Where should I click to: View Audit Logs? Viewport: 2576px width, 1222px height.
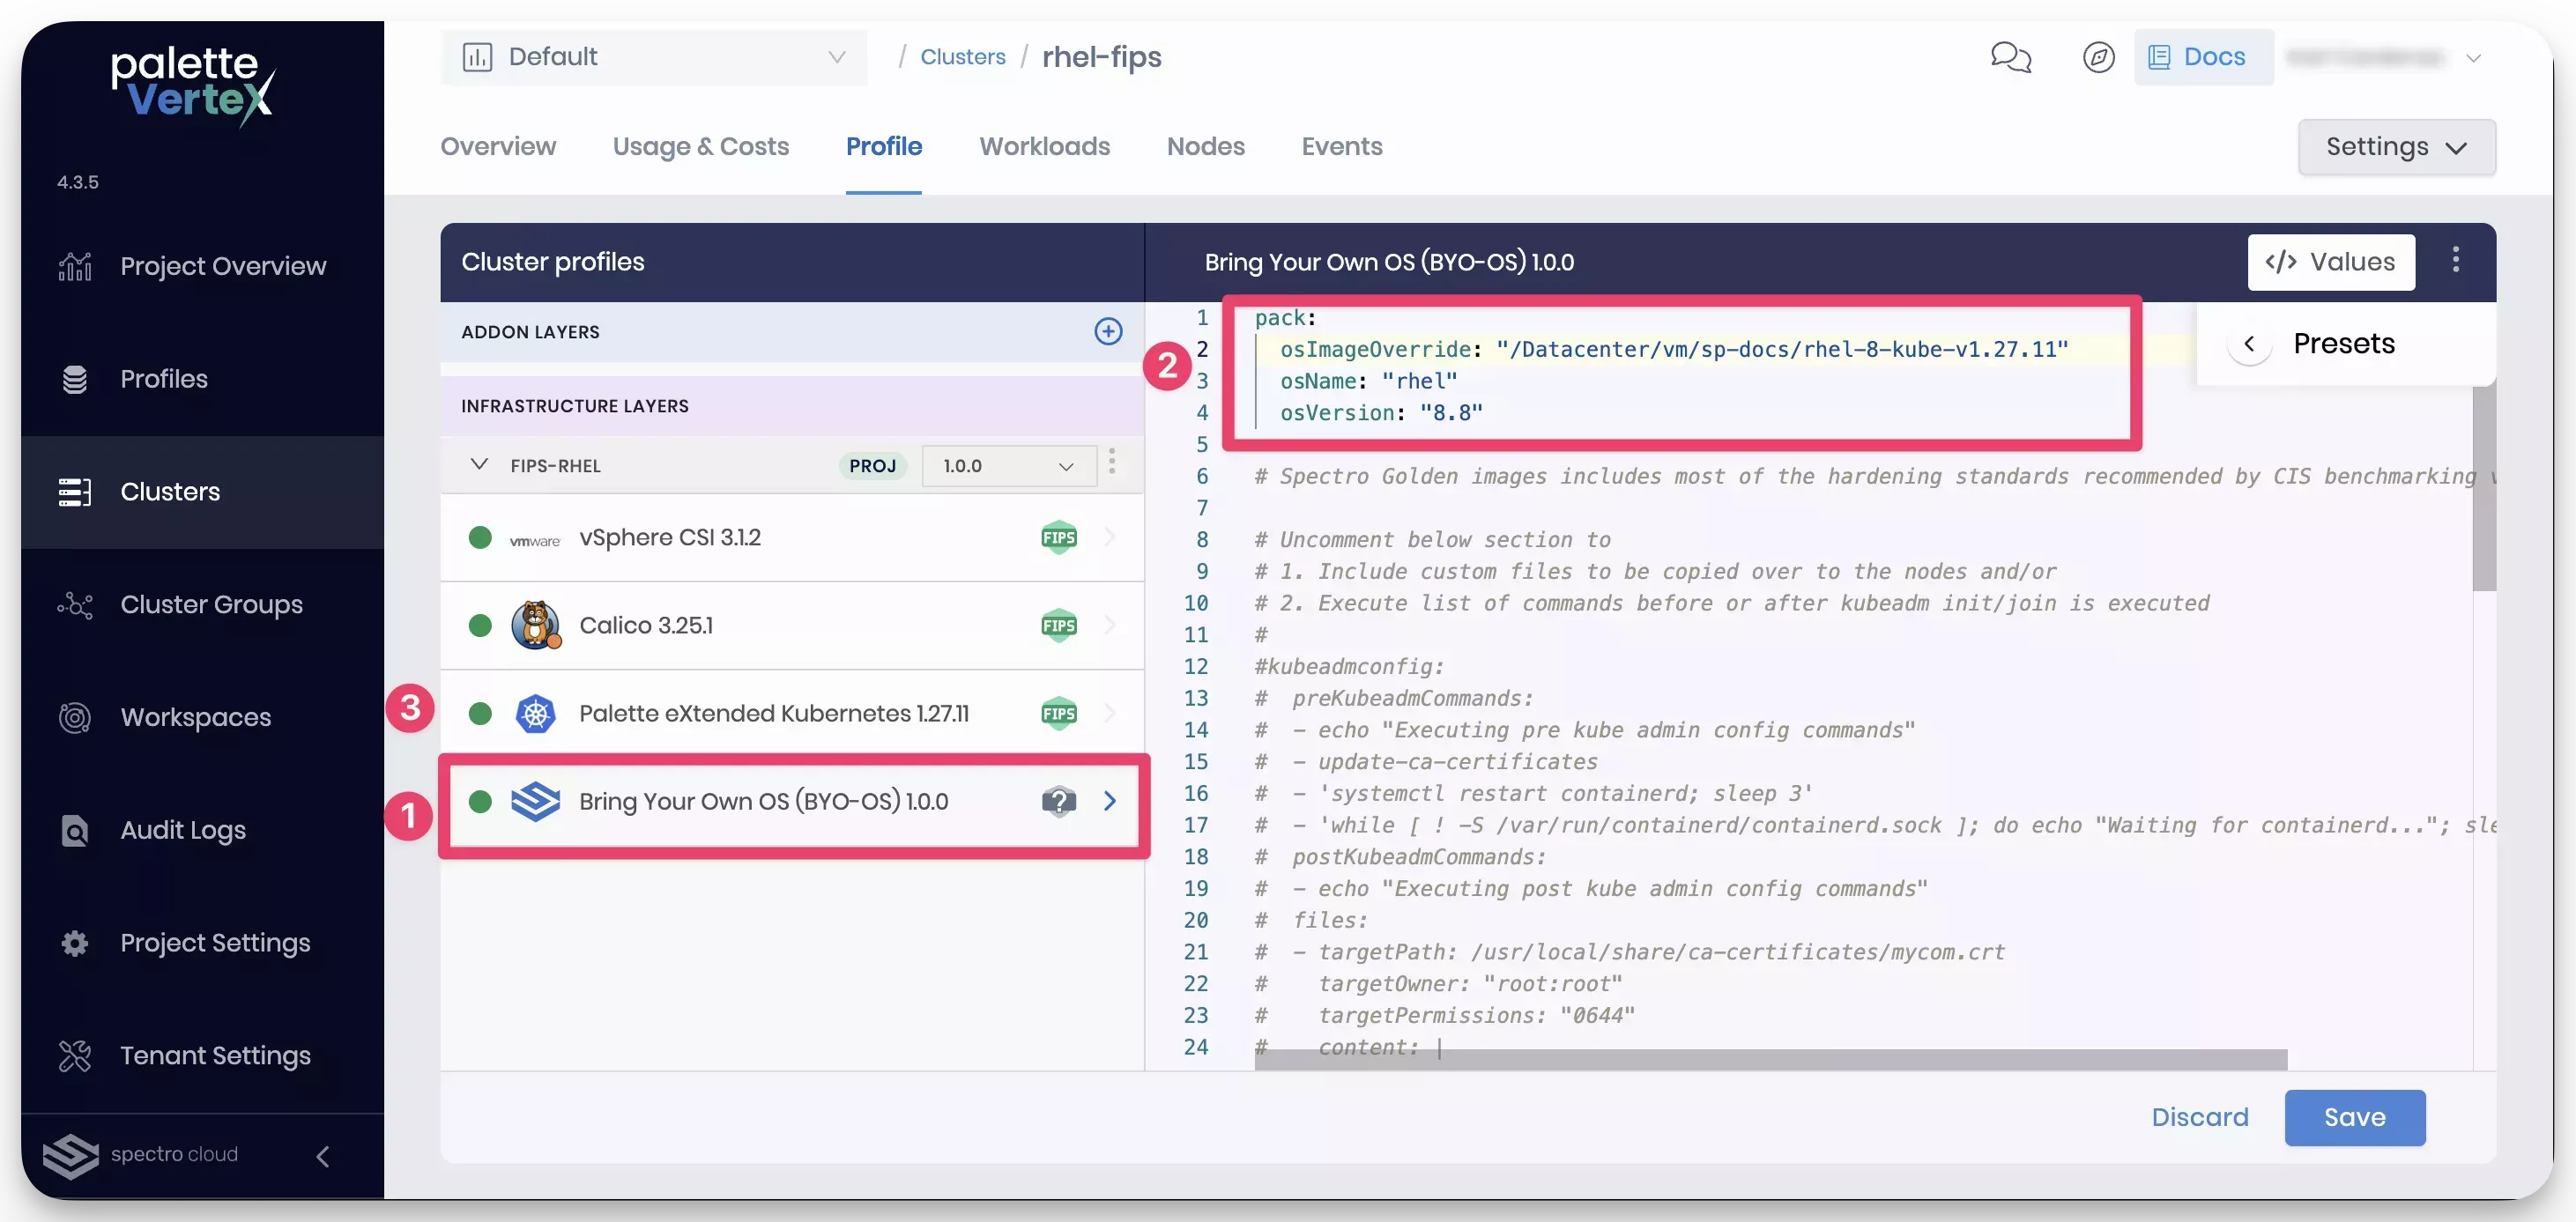(x=182, y=830)
